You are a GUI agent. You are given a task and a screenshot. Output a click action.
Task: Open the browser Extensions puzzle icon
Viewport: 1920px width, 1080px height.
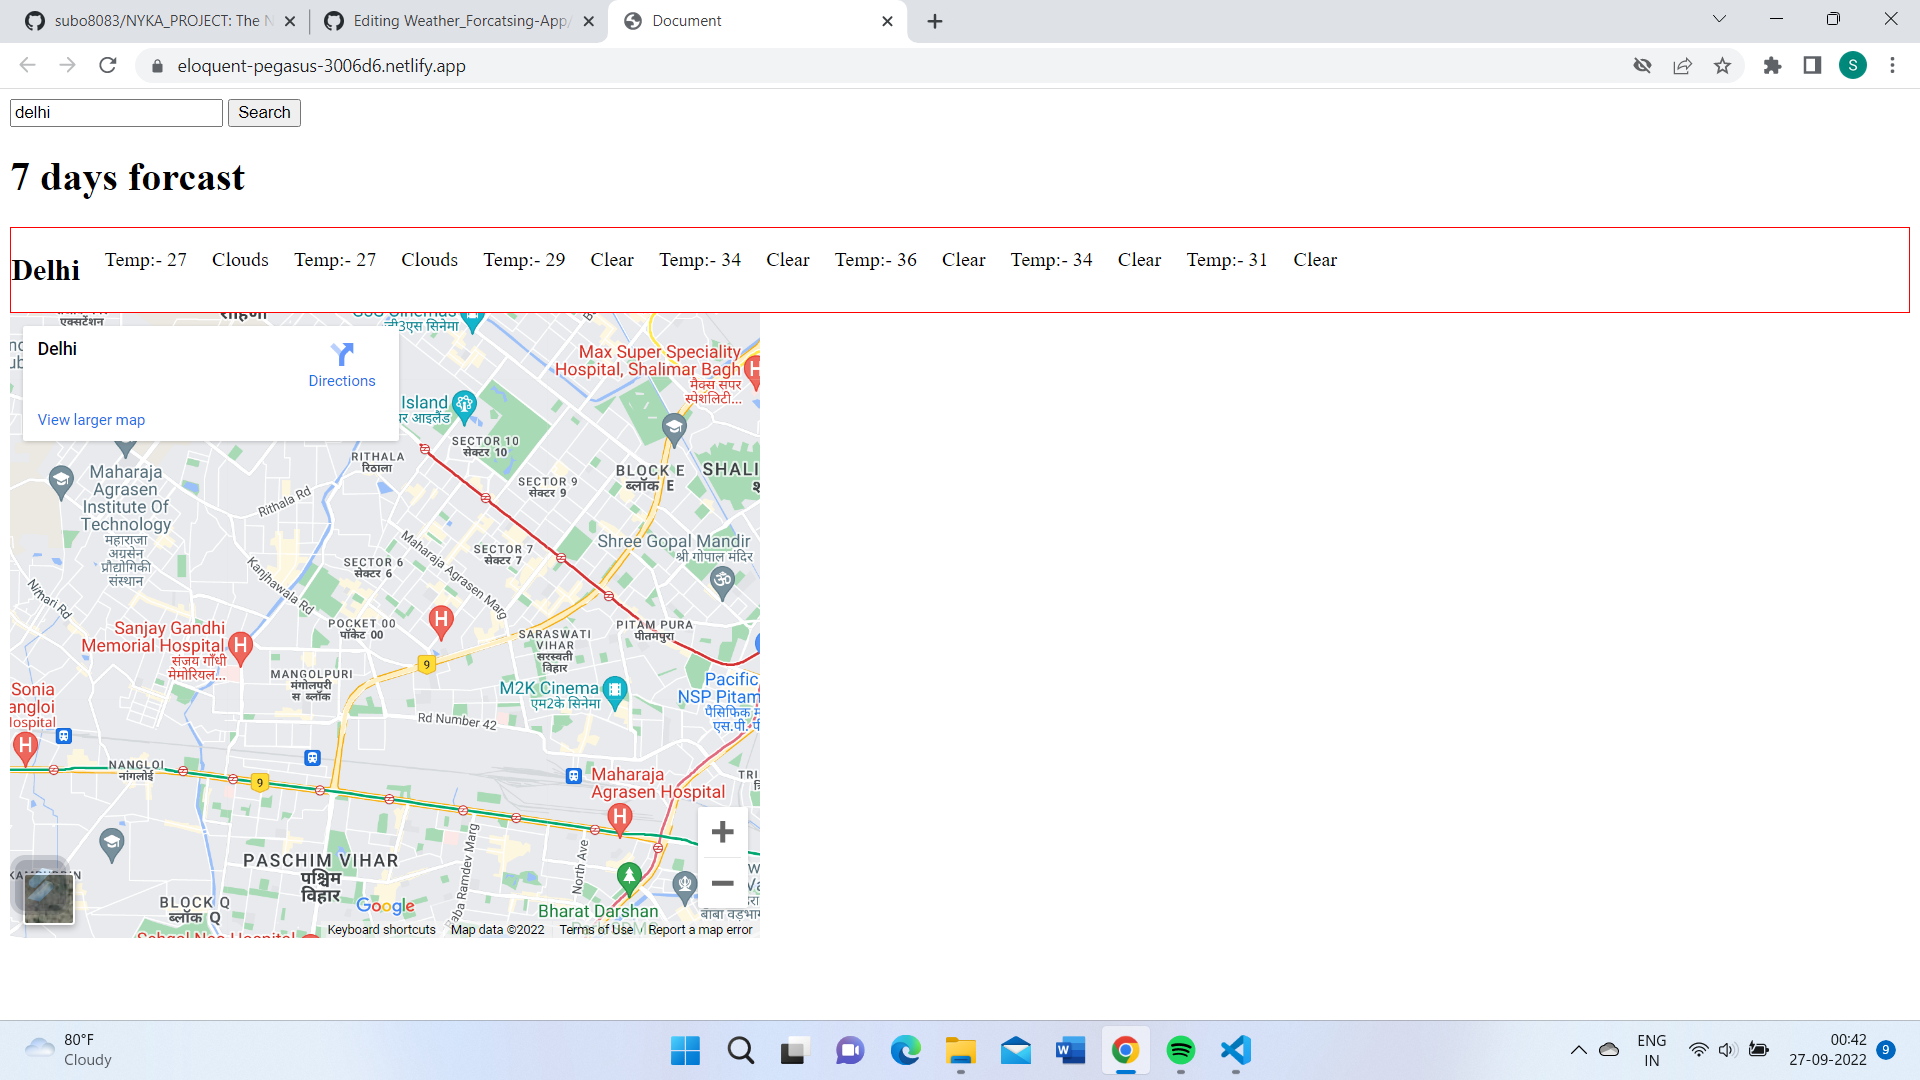pos(1771,65)
